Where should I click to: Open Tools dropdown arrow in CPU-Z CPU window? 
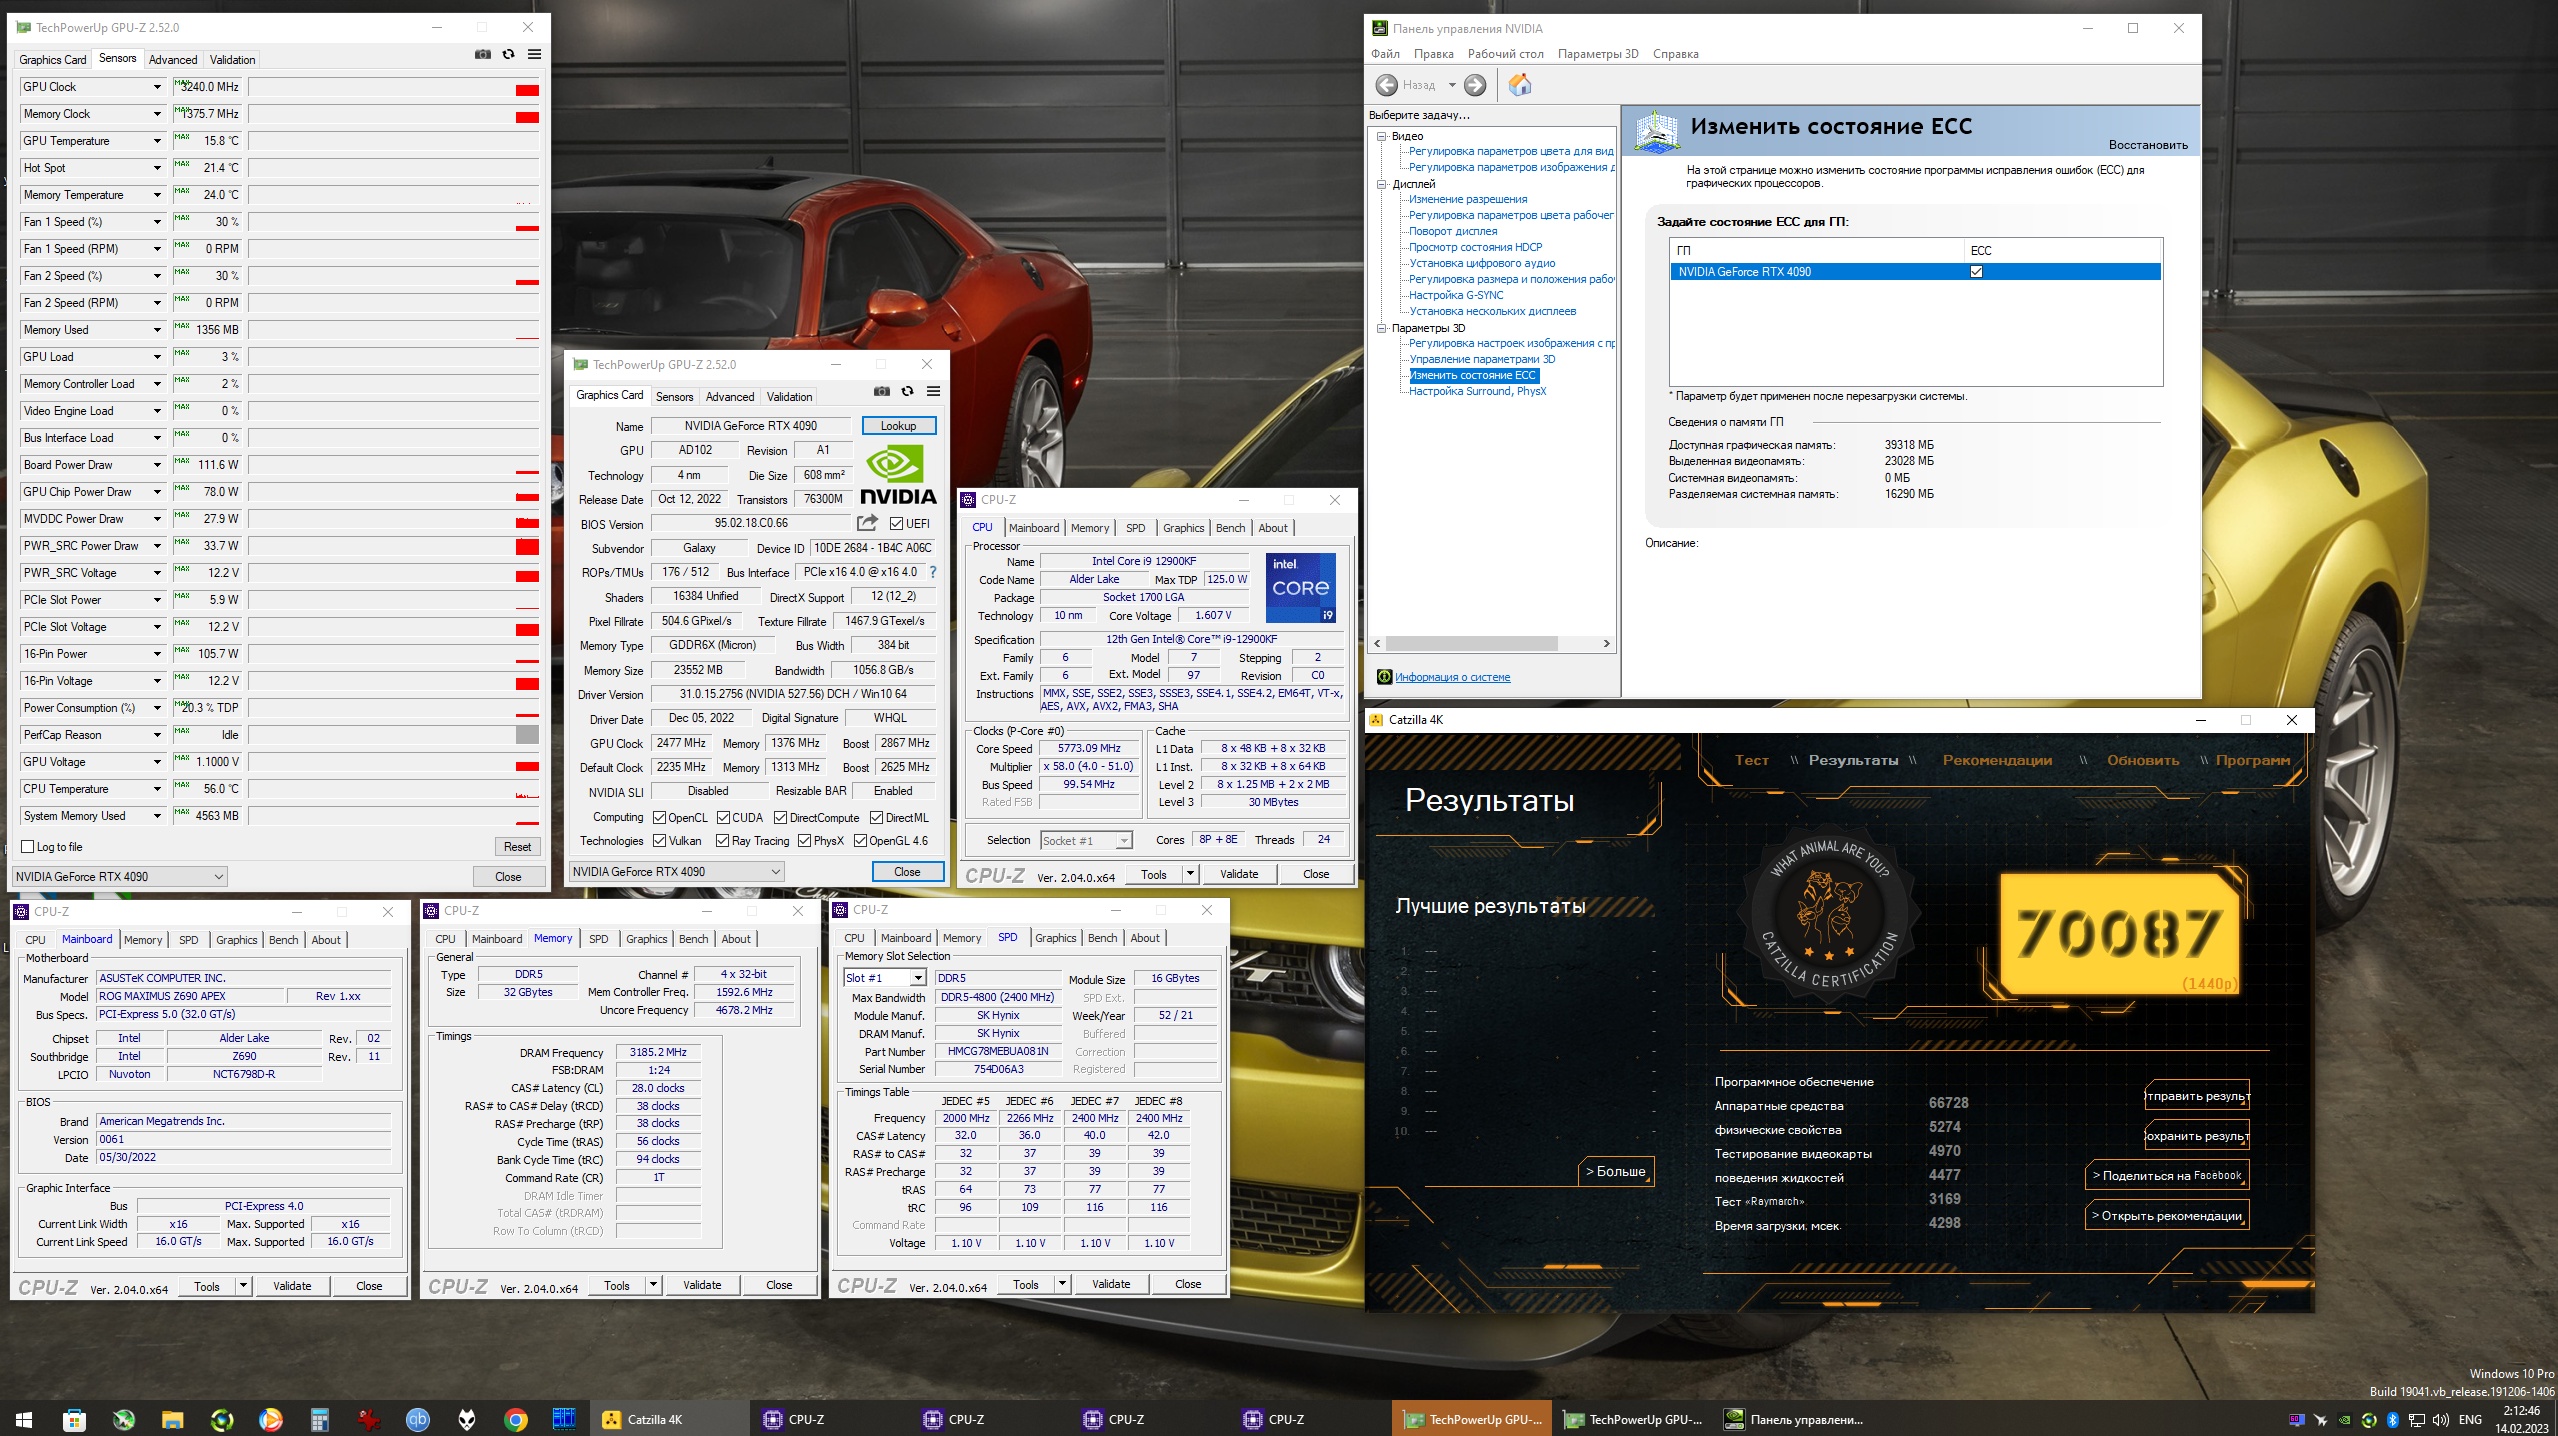(1190, 874)
